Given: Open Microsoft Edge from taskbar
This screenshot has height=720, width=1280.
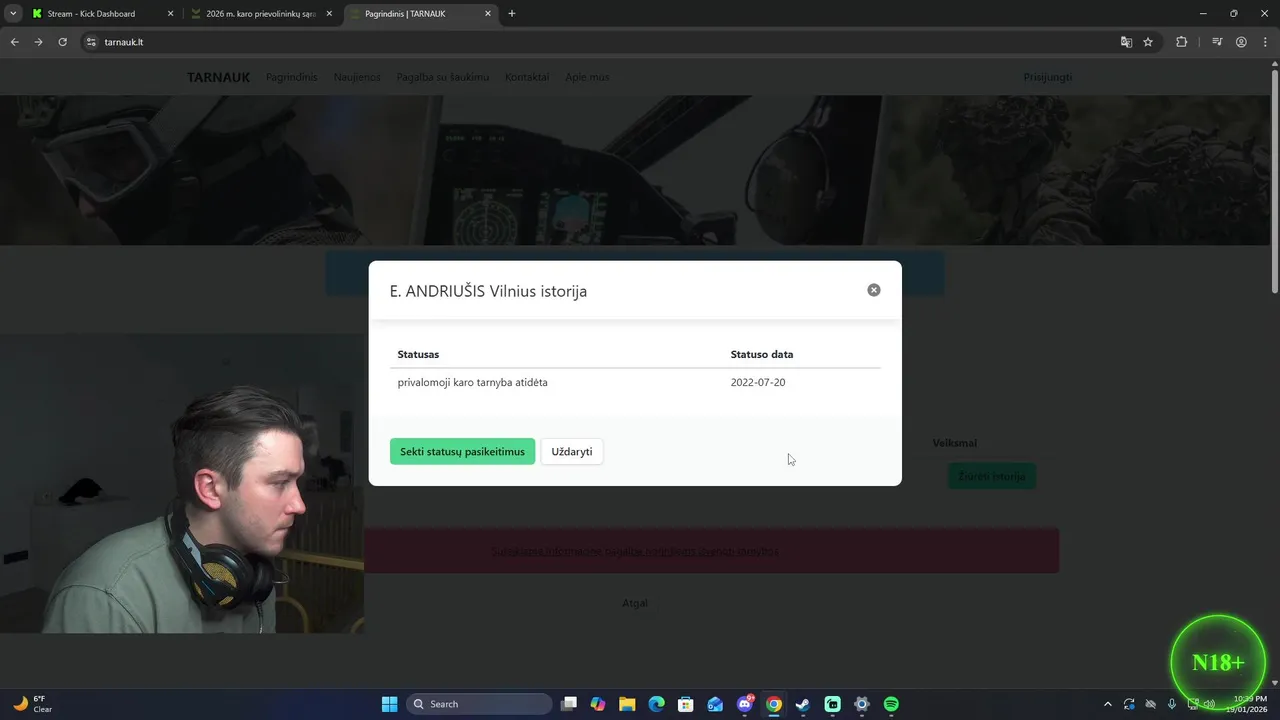Looking at the screenshot, I should 656,704.
